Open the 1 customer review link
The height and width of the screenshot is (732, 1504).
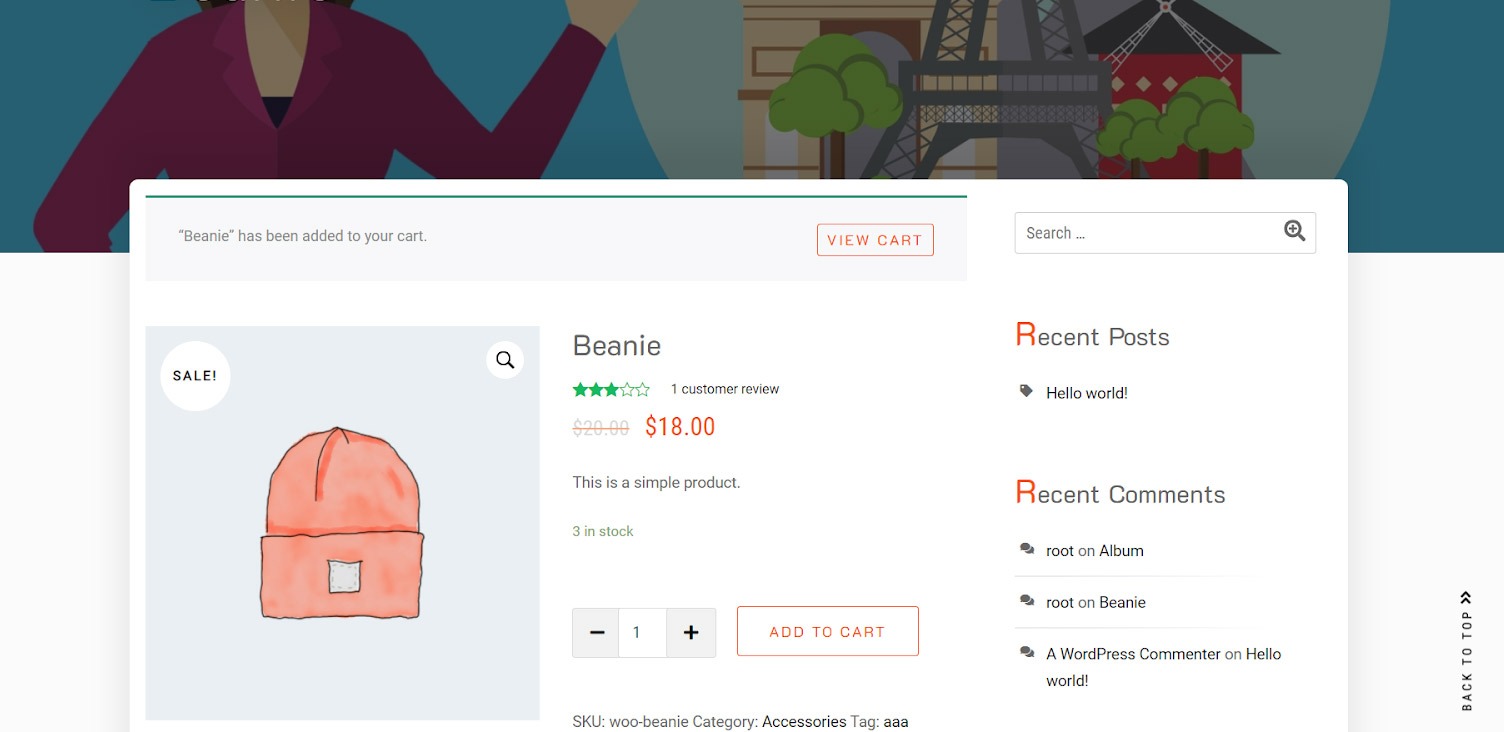(725, 389)
